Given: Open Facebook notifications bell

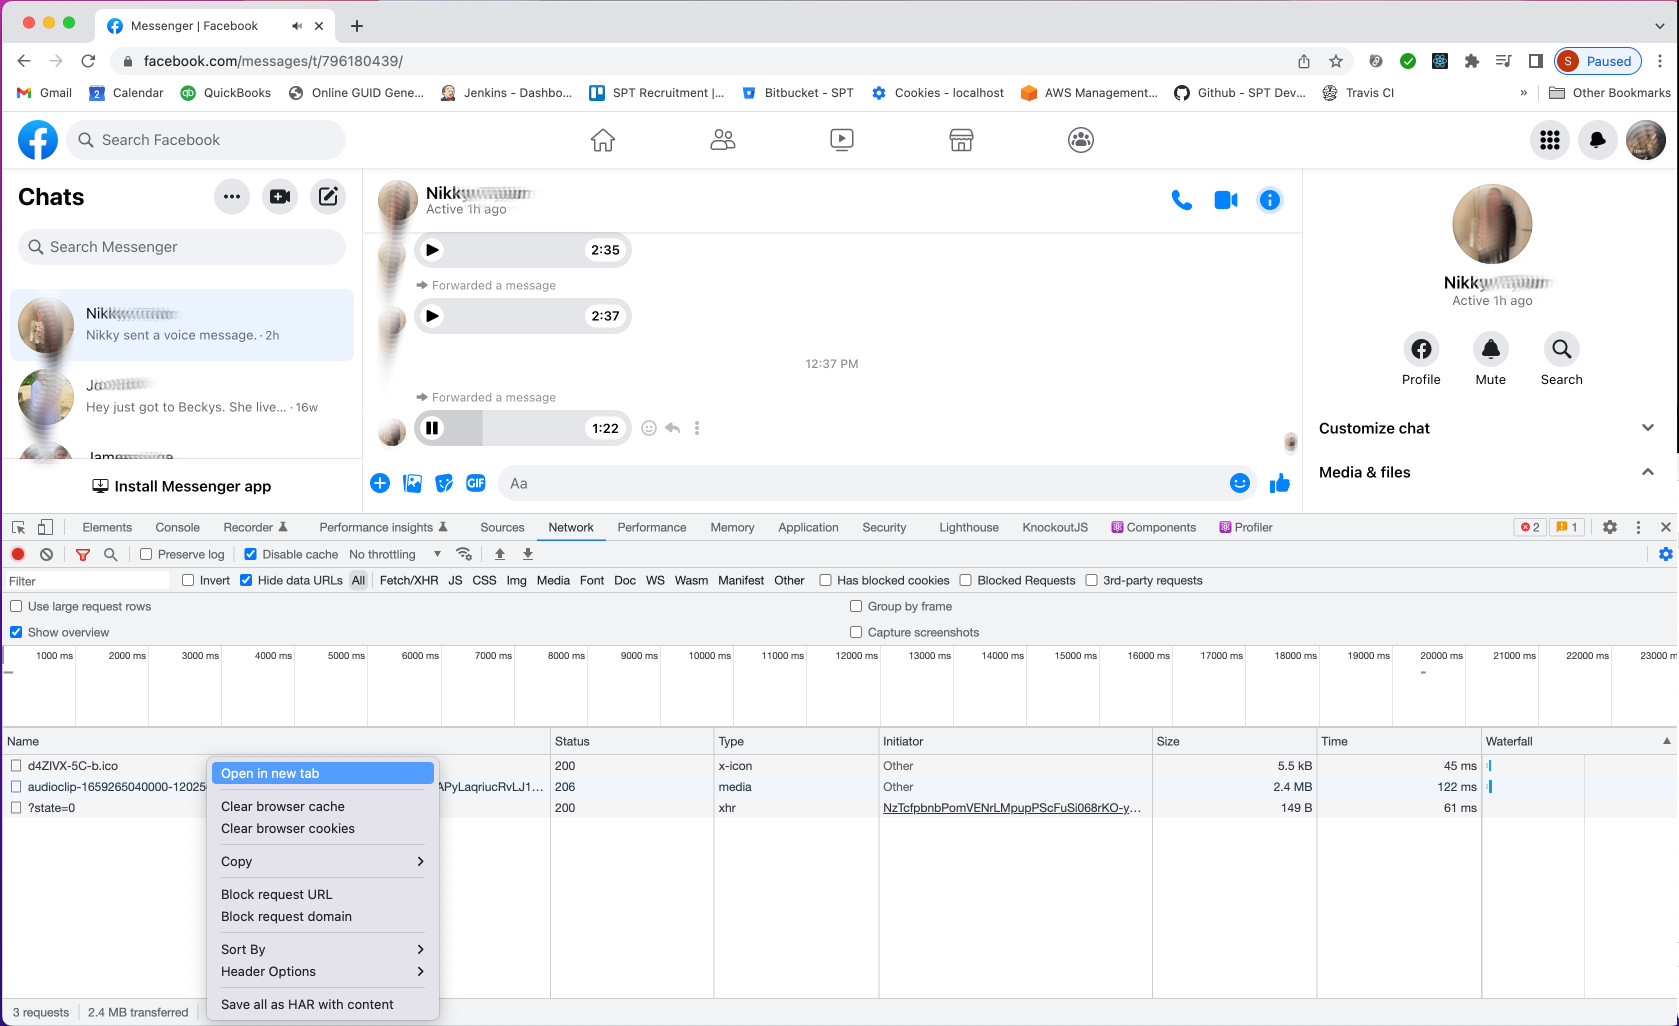Looking at the screenshot, I should 1598,140.
